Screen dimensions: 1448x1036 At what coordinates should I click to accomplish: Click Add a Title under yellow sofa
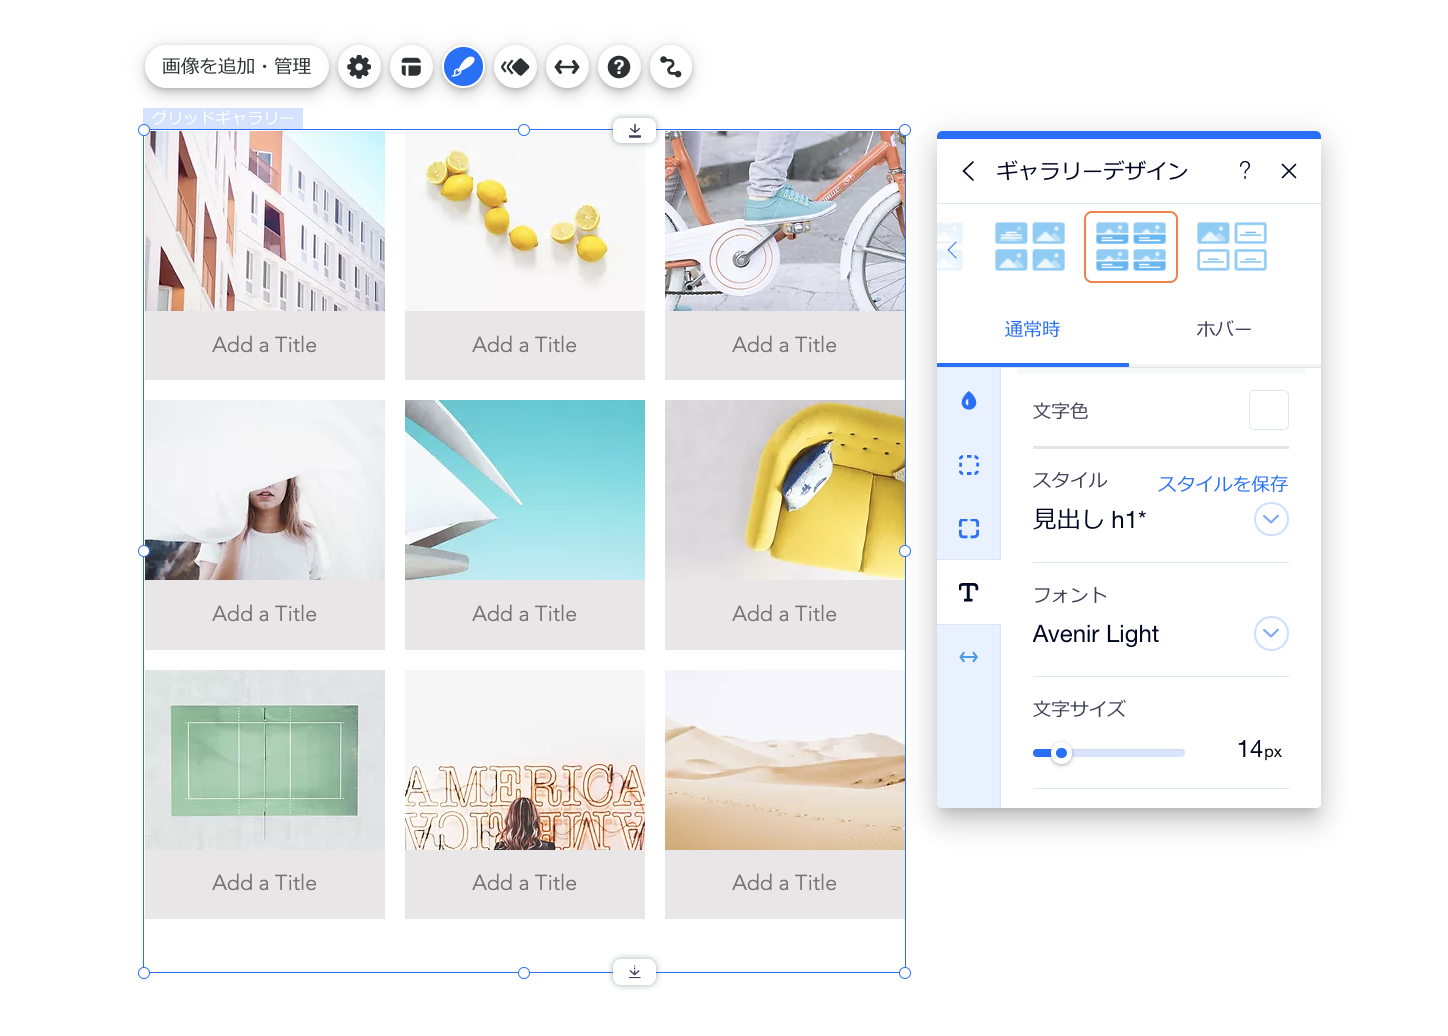785,614
